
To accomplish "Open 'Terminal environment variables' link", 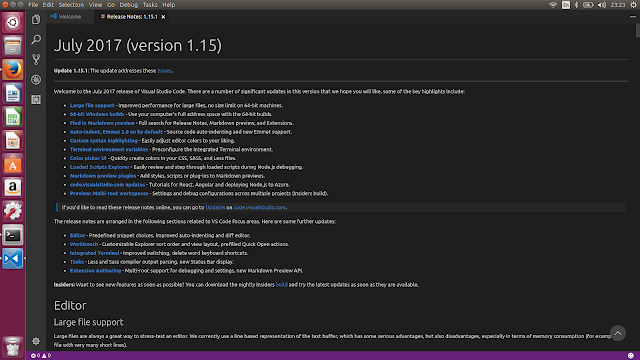I will click(109, 149).
